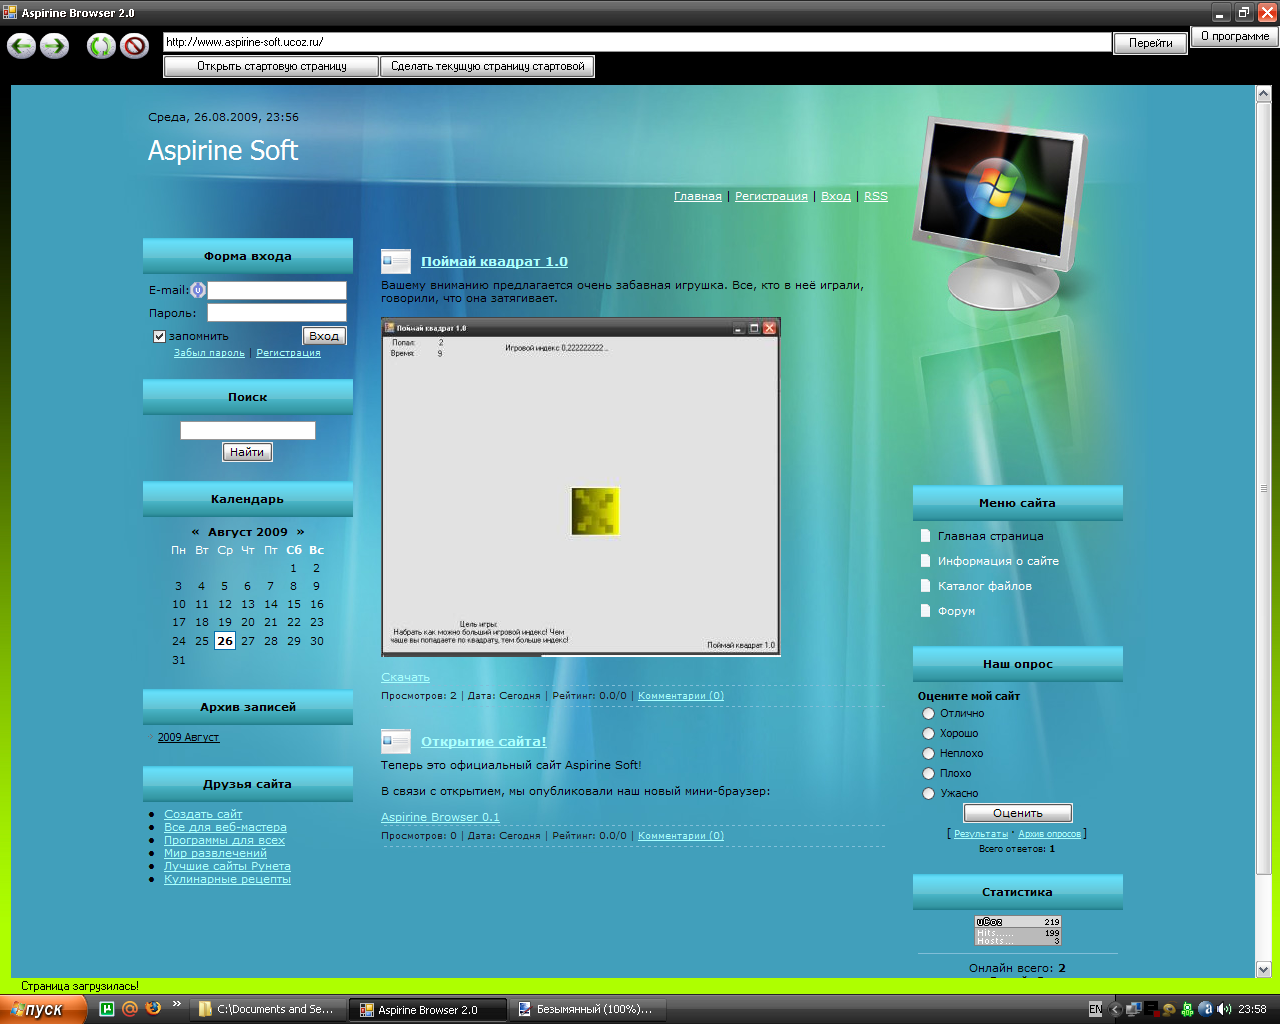This screenshot has height=1024, width=1280.
Task: Click the Скачать download link
Action: pos(405,677)
